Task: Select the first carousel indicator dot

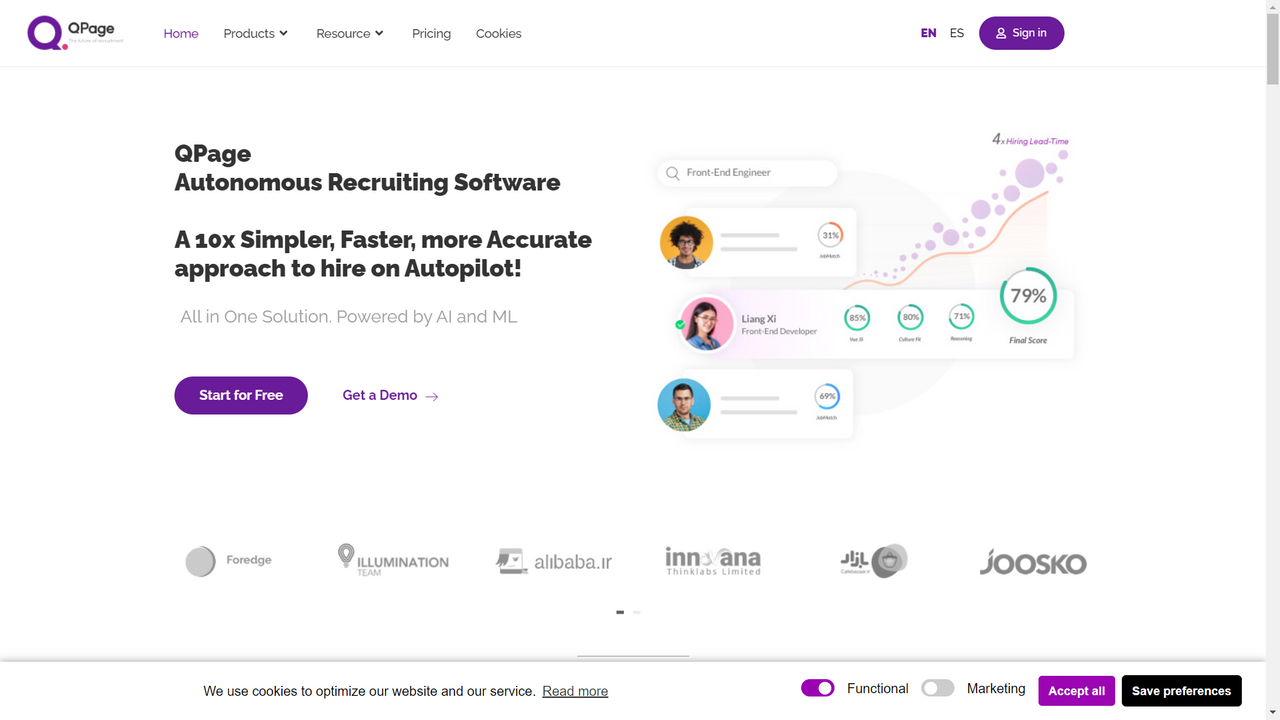Action: pyautogui.click(x=620, y=612)
